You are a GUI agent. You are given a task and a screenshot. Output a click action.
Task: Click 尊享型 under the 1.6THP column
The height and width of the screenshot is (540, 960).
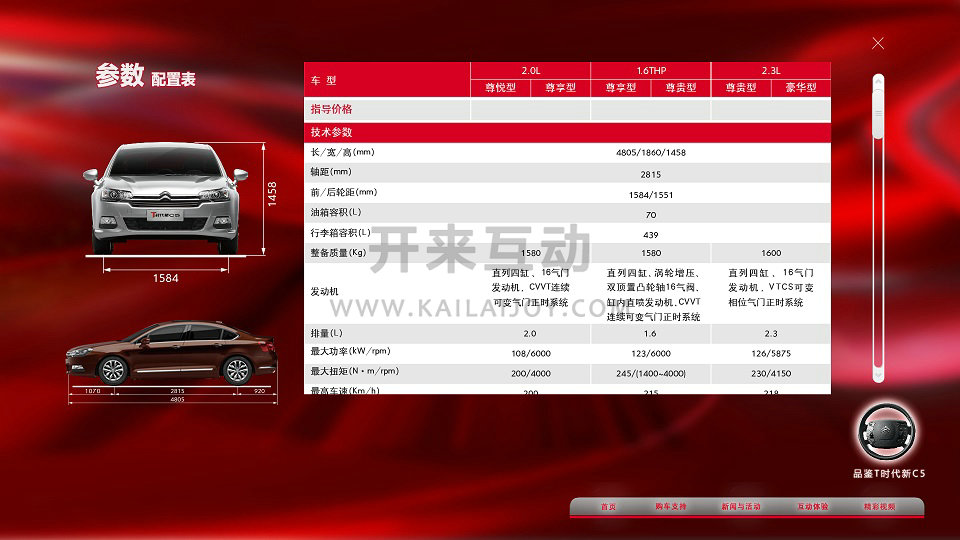[x=621, y=88]
